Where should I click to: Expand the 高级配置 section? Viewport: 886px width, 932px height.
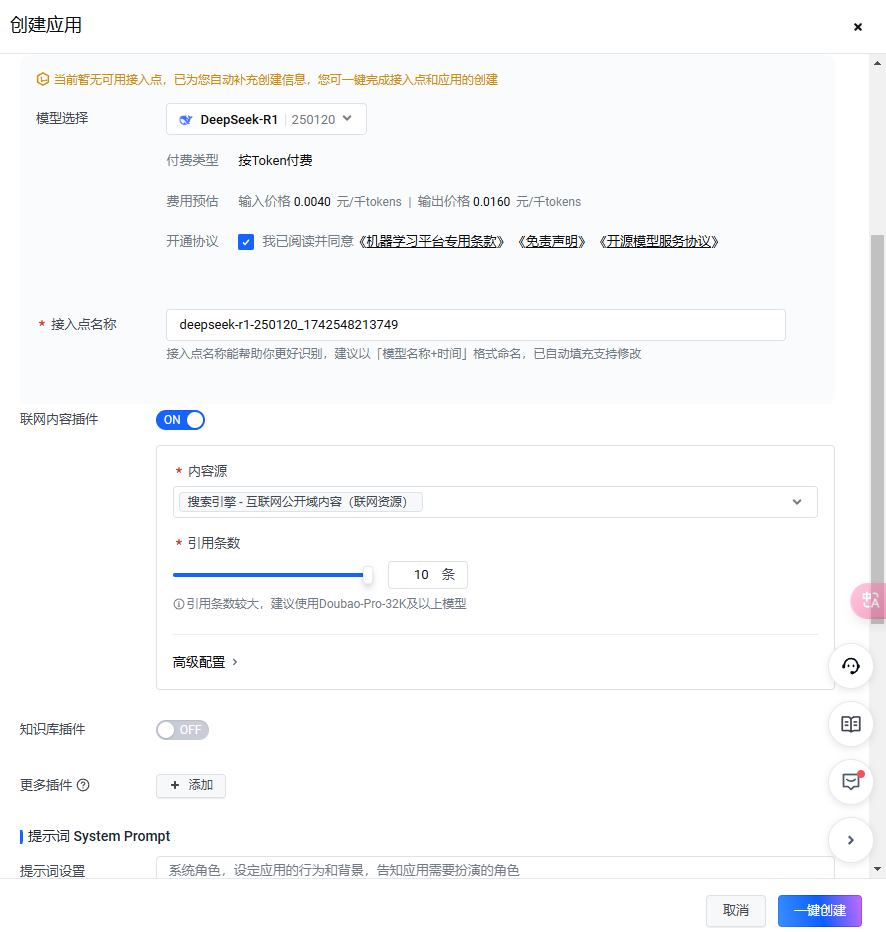pyautogui.click(x=205, y=662)
